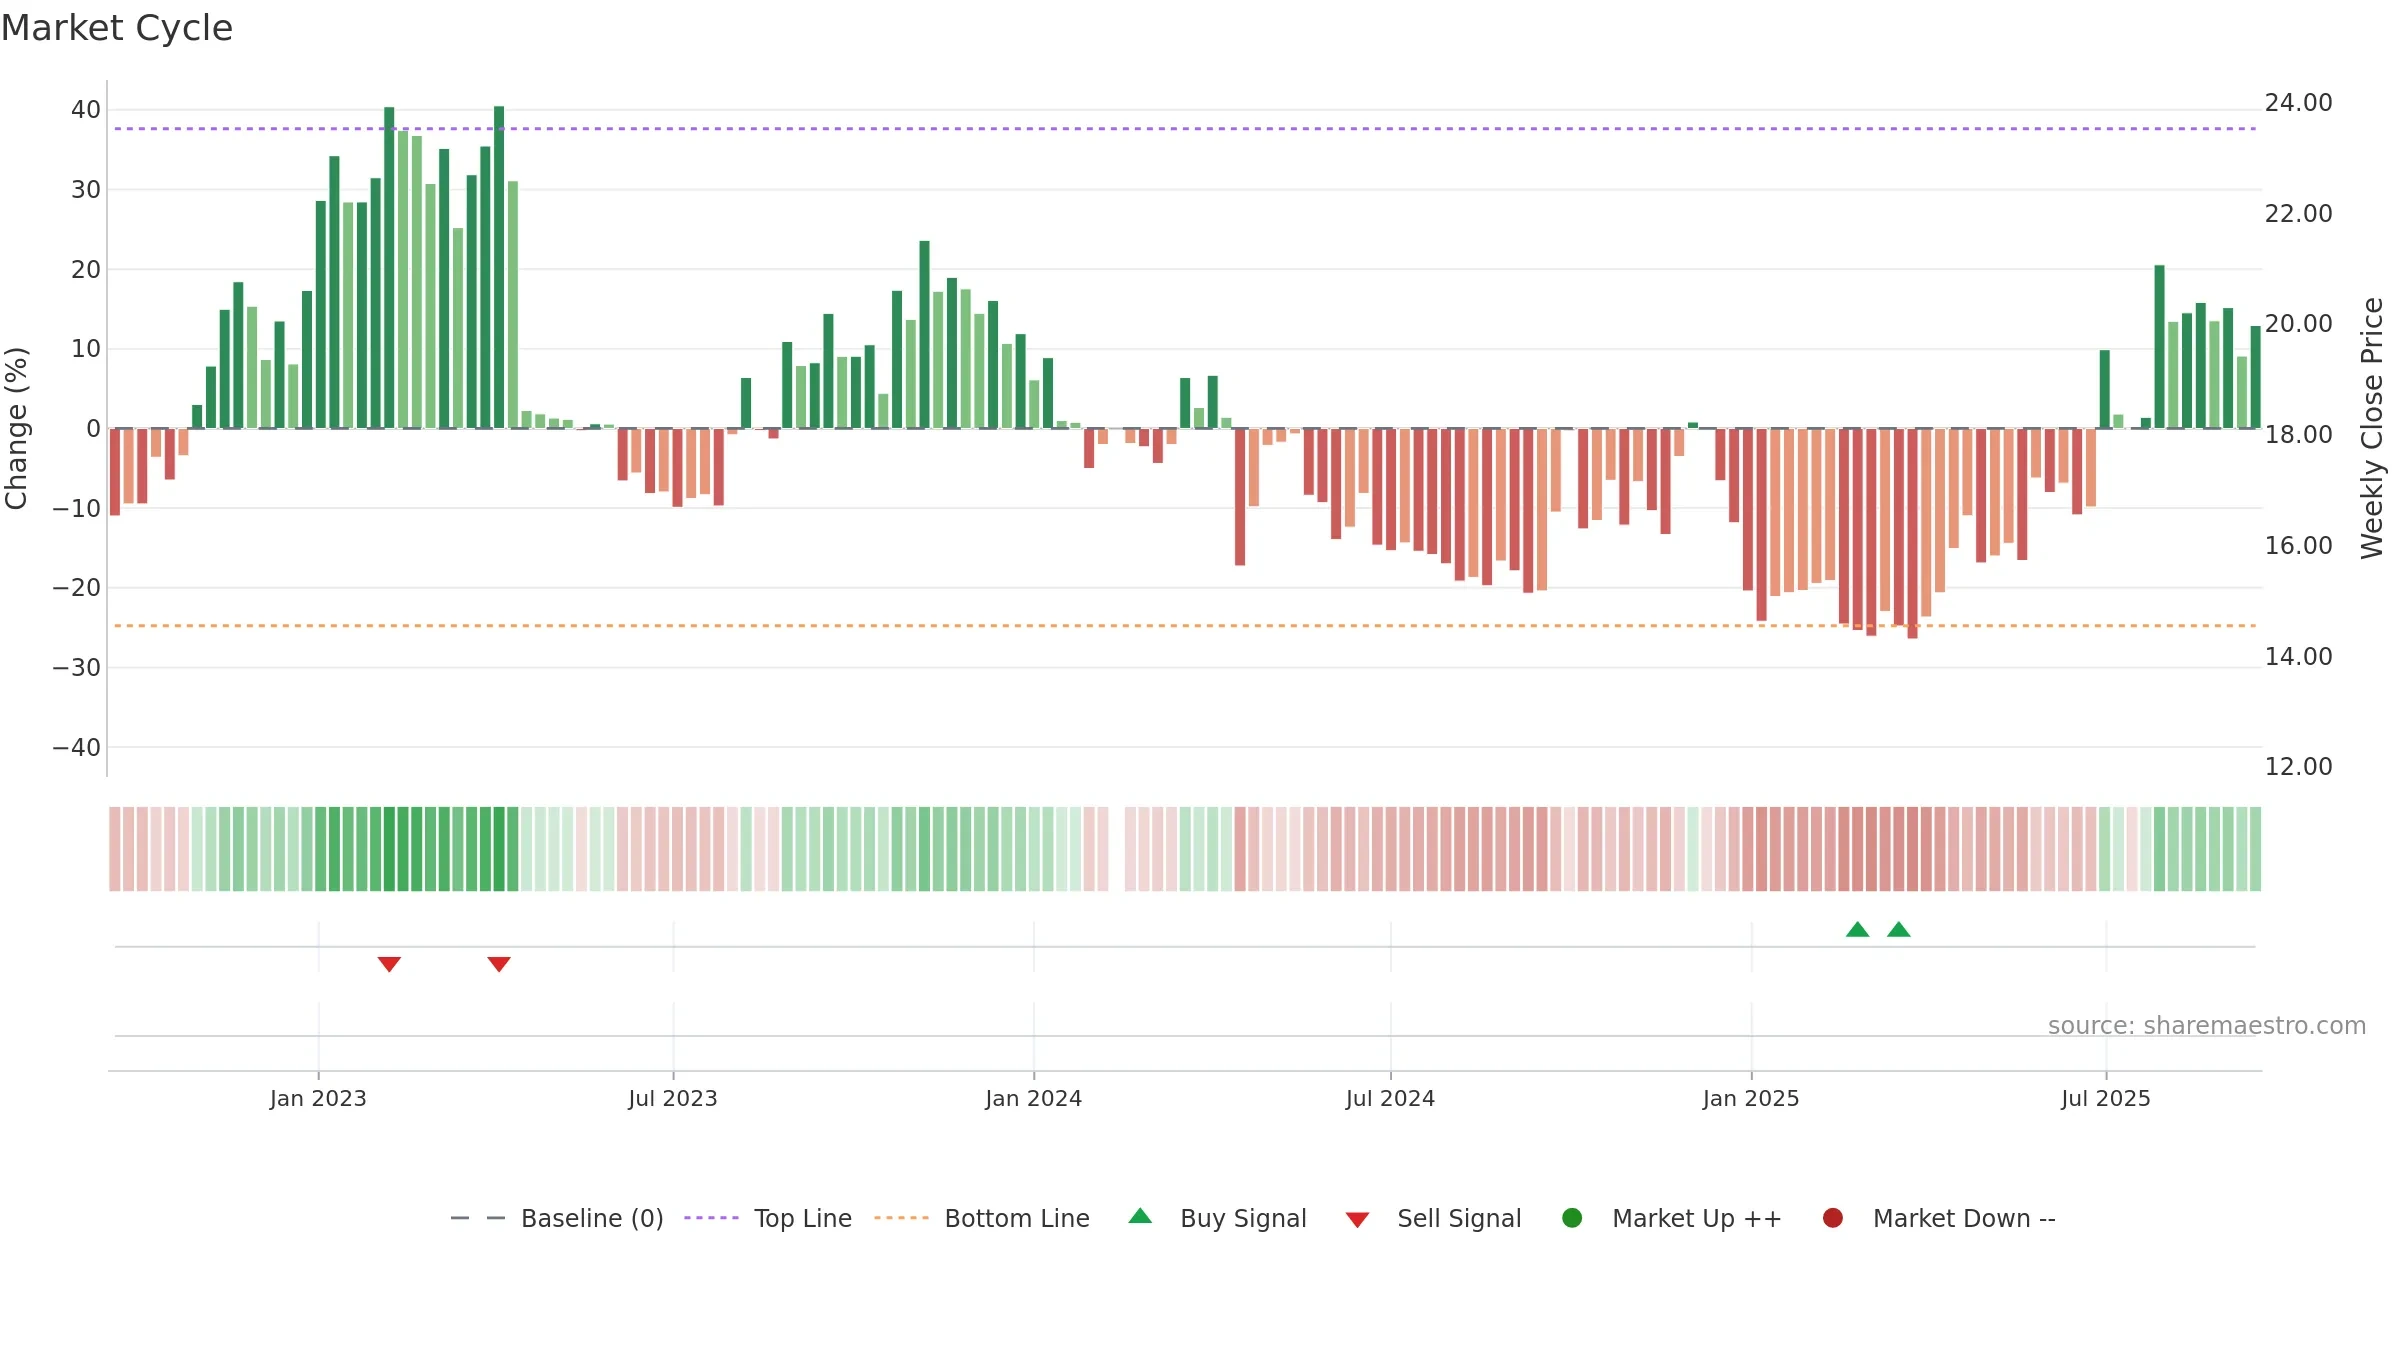The width and height of the screenshot is (2400, 1350).
Task: Toggle the Top Line legend label
Action: pyautogui.click(x=803, y=1219)
